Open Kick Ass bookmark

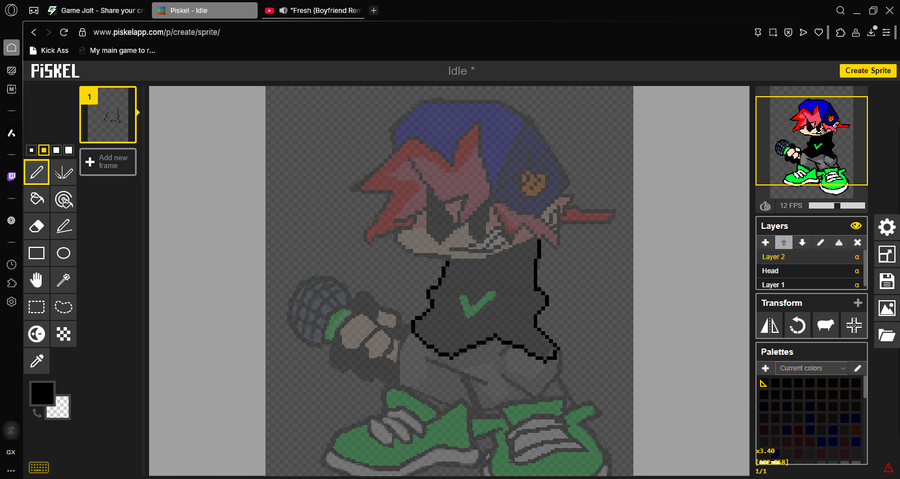pos(49,50)
